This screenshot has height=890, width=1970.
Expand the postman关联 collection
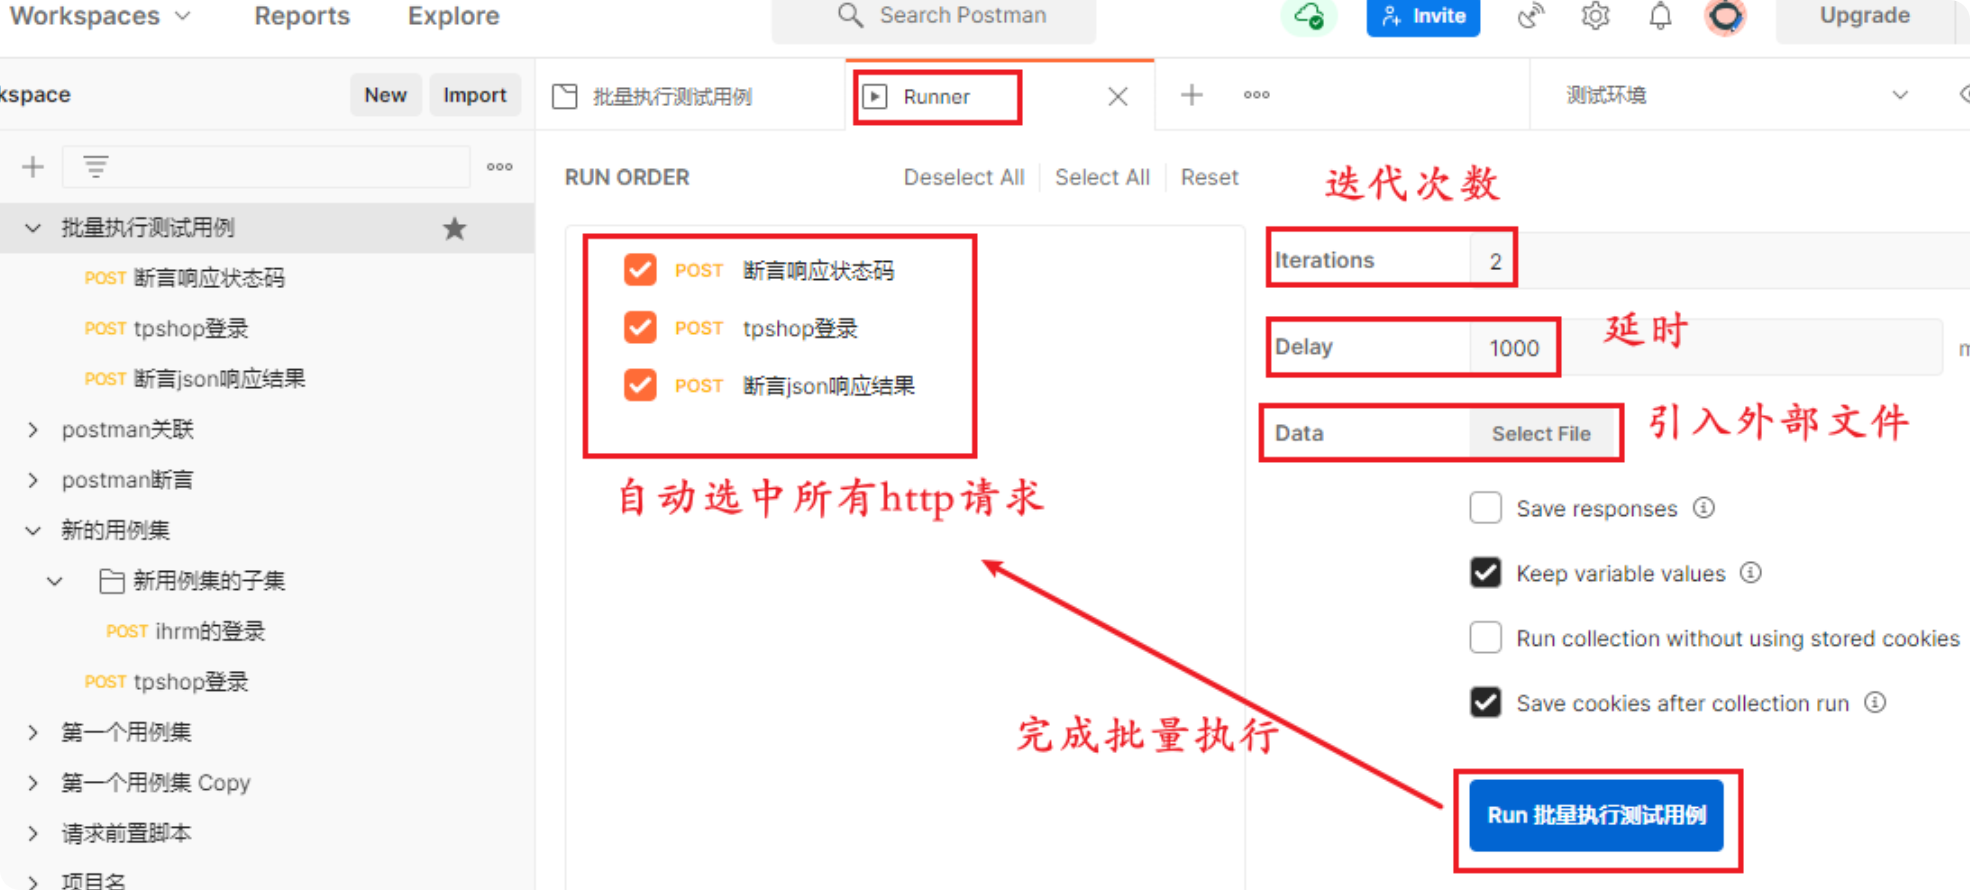pos(33,430)
